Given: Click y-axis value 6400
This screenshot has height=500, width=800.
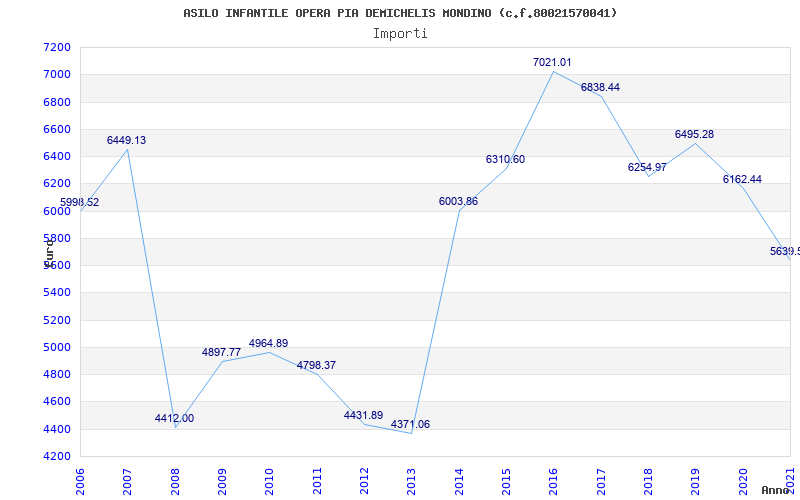Looking at the screenshot, I should [x=58, y=157].
